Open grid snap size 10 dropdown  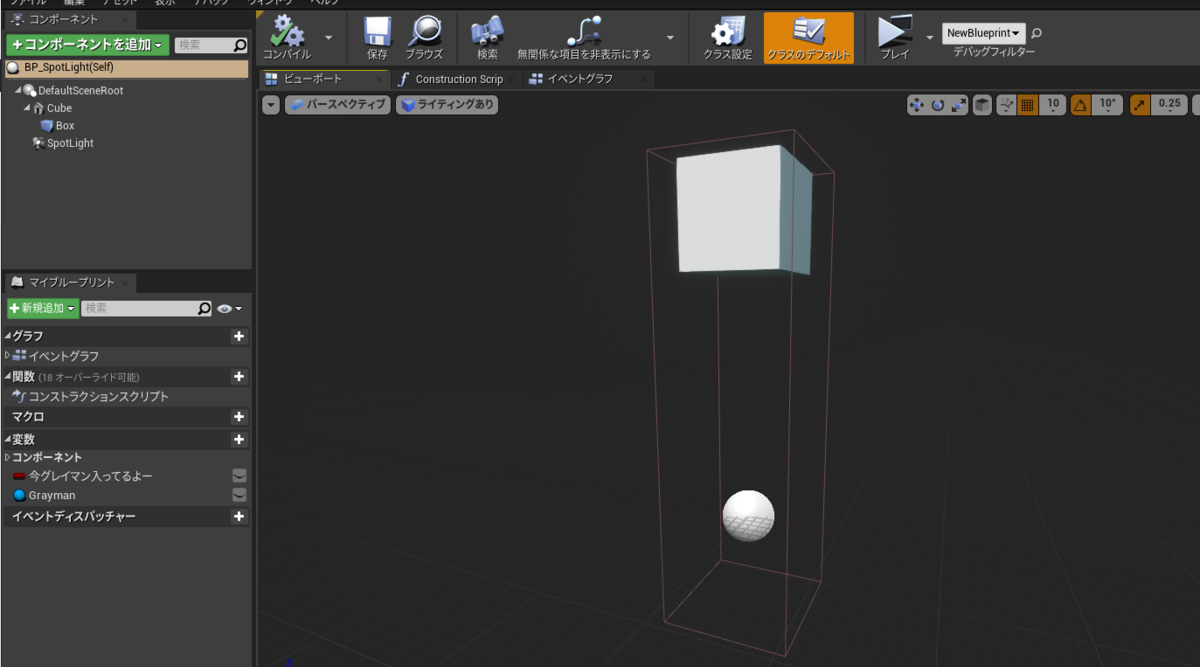[1052, 105]
